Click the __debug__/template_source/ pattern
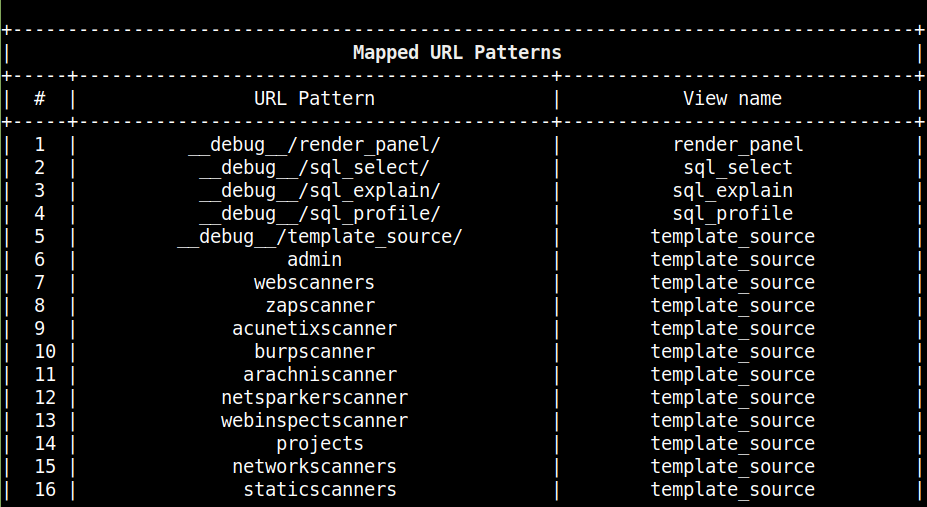927x507 pixels. click(320, 237)
